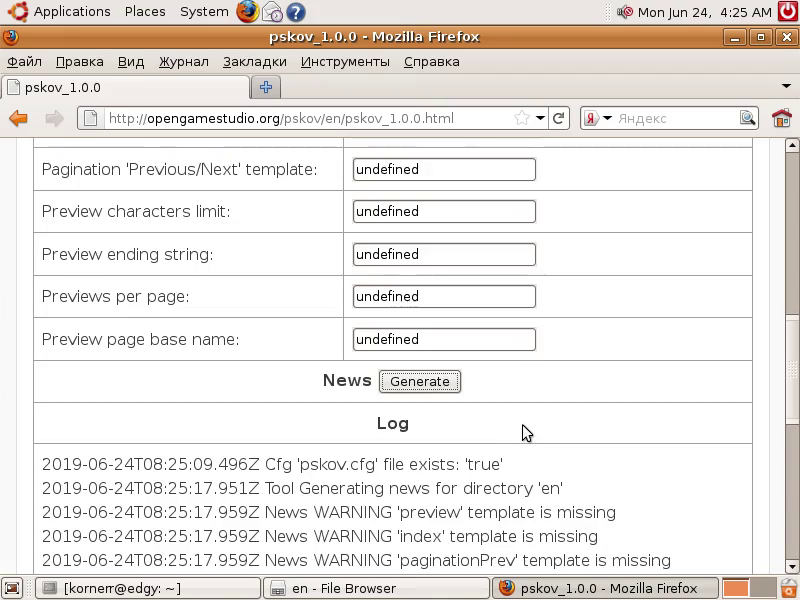Screen dimensions: 800x600
Task: Expand the list all tabs dropdown
Action: click(786, 87)
